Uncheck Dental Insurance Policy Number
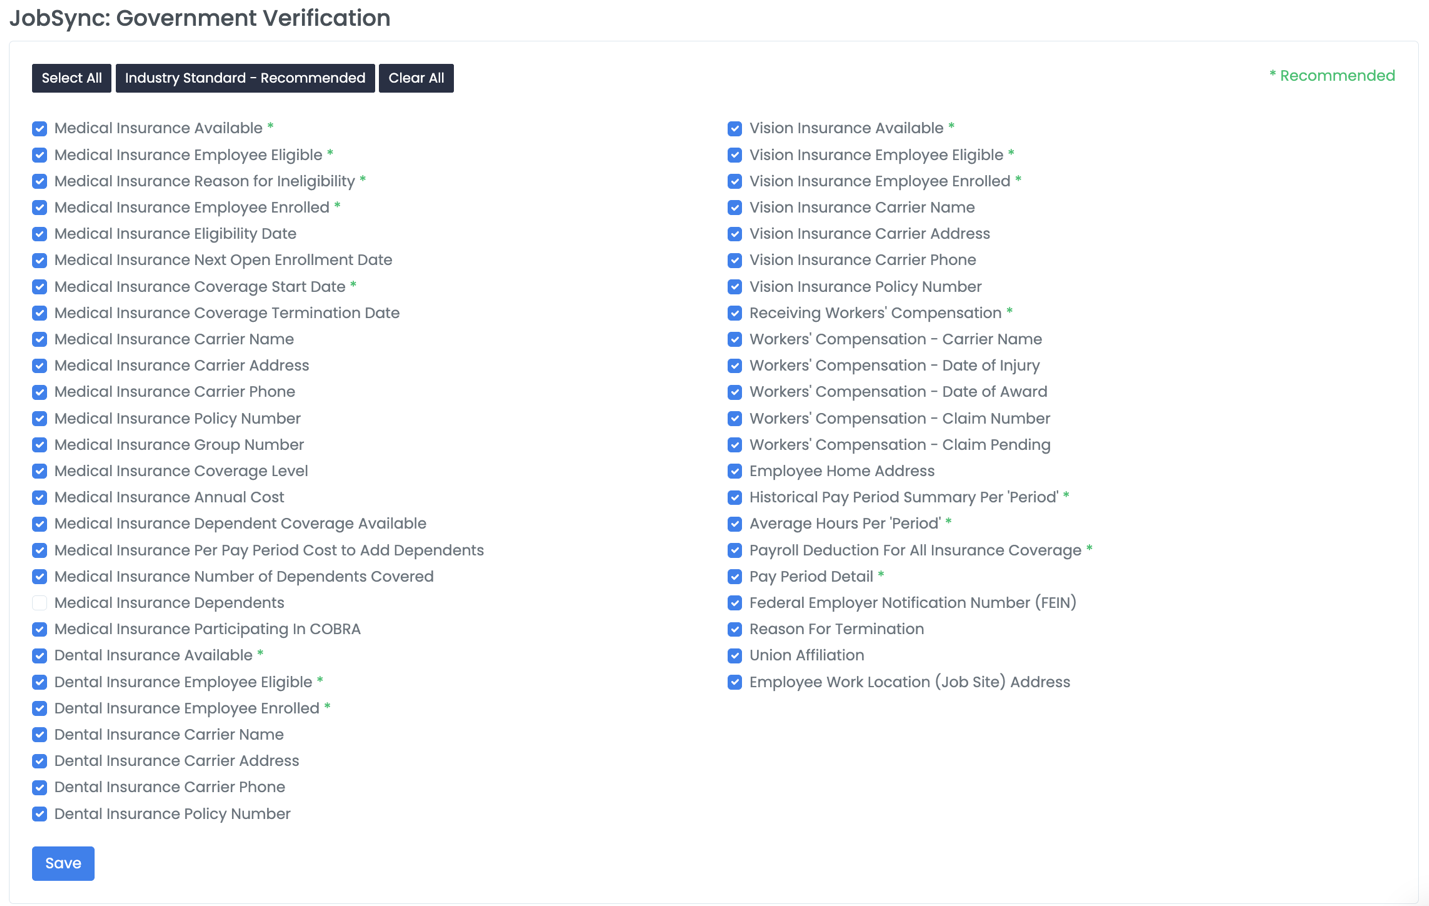 40,814
